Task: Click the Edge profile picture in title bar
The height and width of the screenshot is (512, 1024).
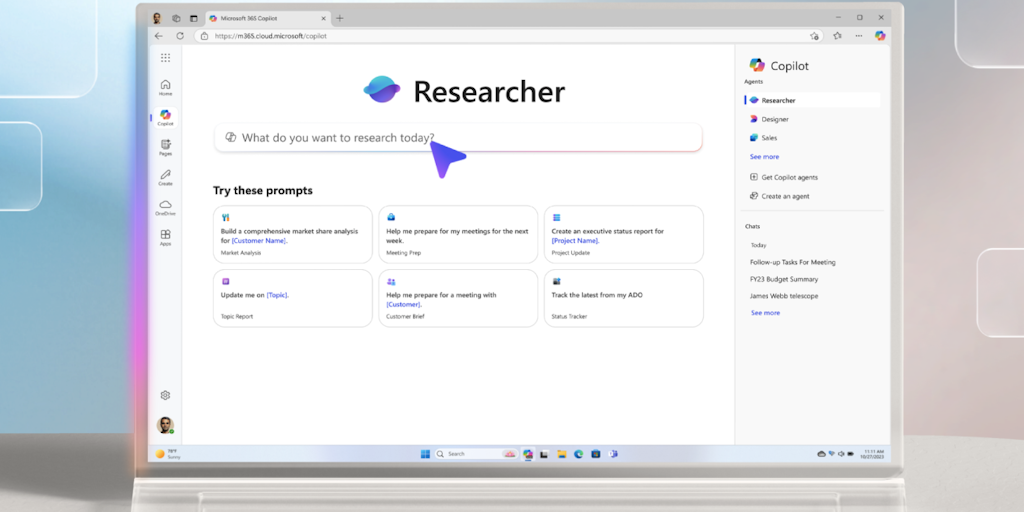Action: 157,18
